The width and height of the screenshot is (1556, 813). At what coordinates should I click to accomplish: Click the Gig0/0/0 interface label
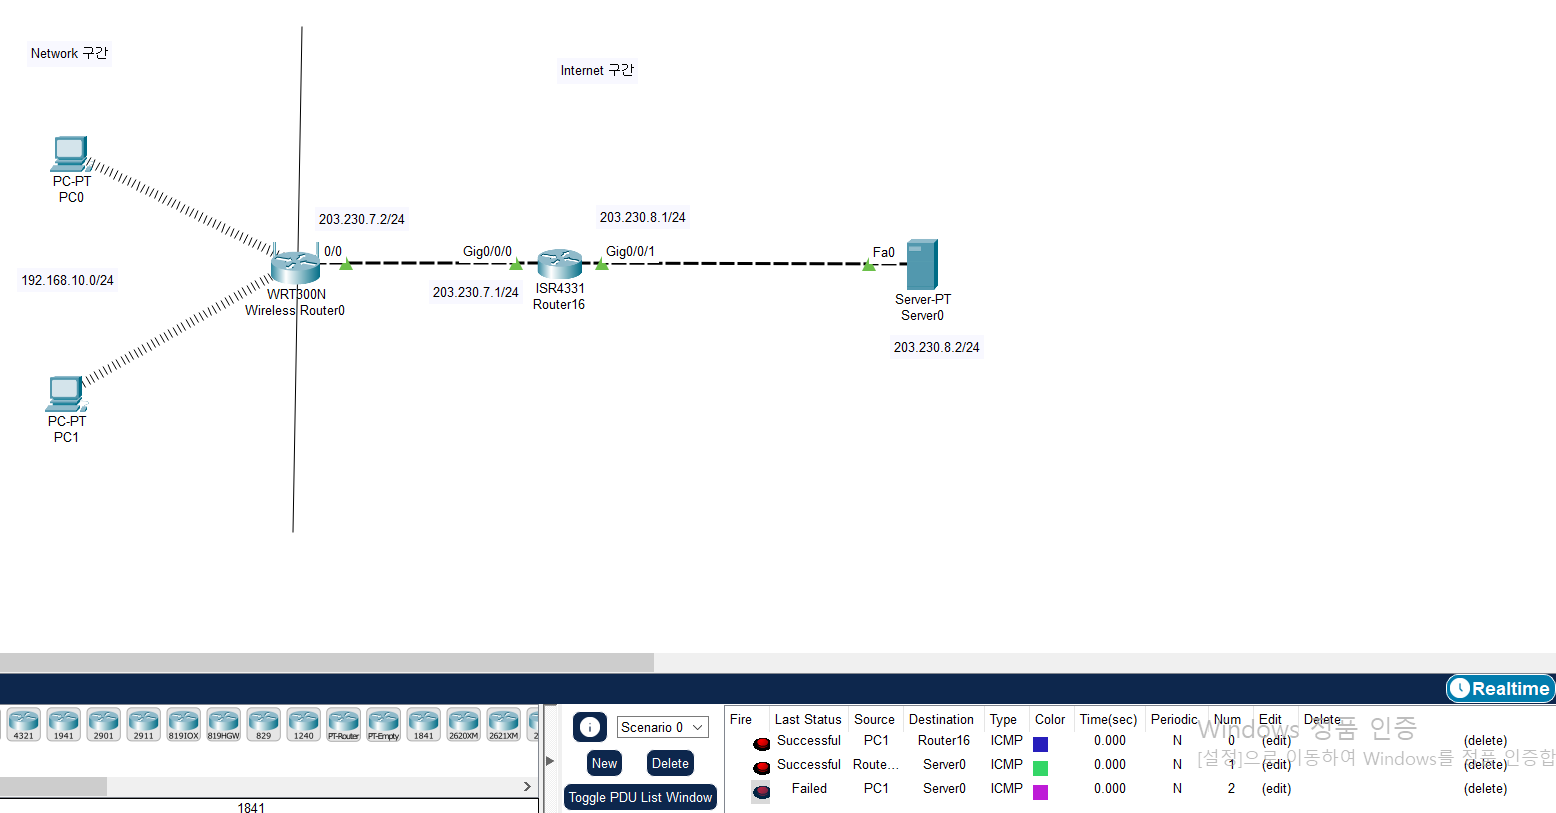point(487,251)
